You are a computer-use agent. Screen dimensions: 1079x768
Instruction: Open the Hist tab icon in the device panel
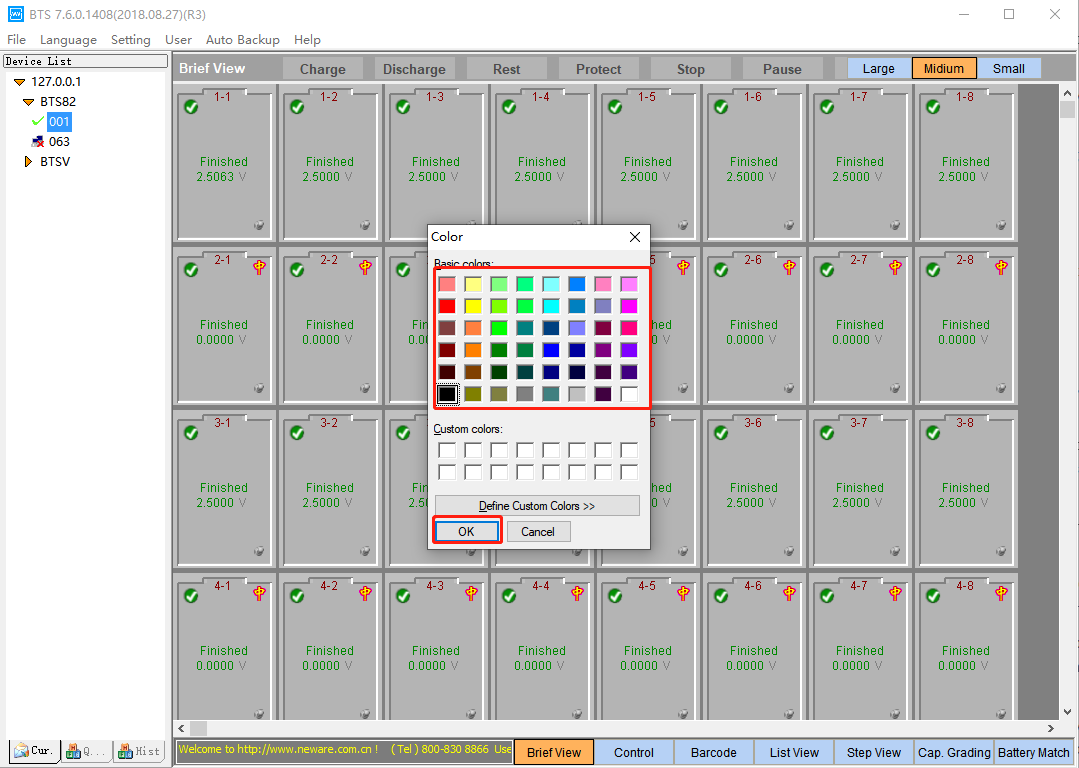pyautogui.click(x=125, y=751)
